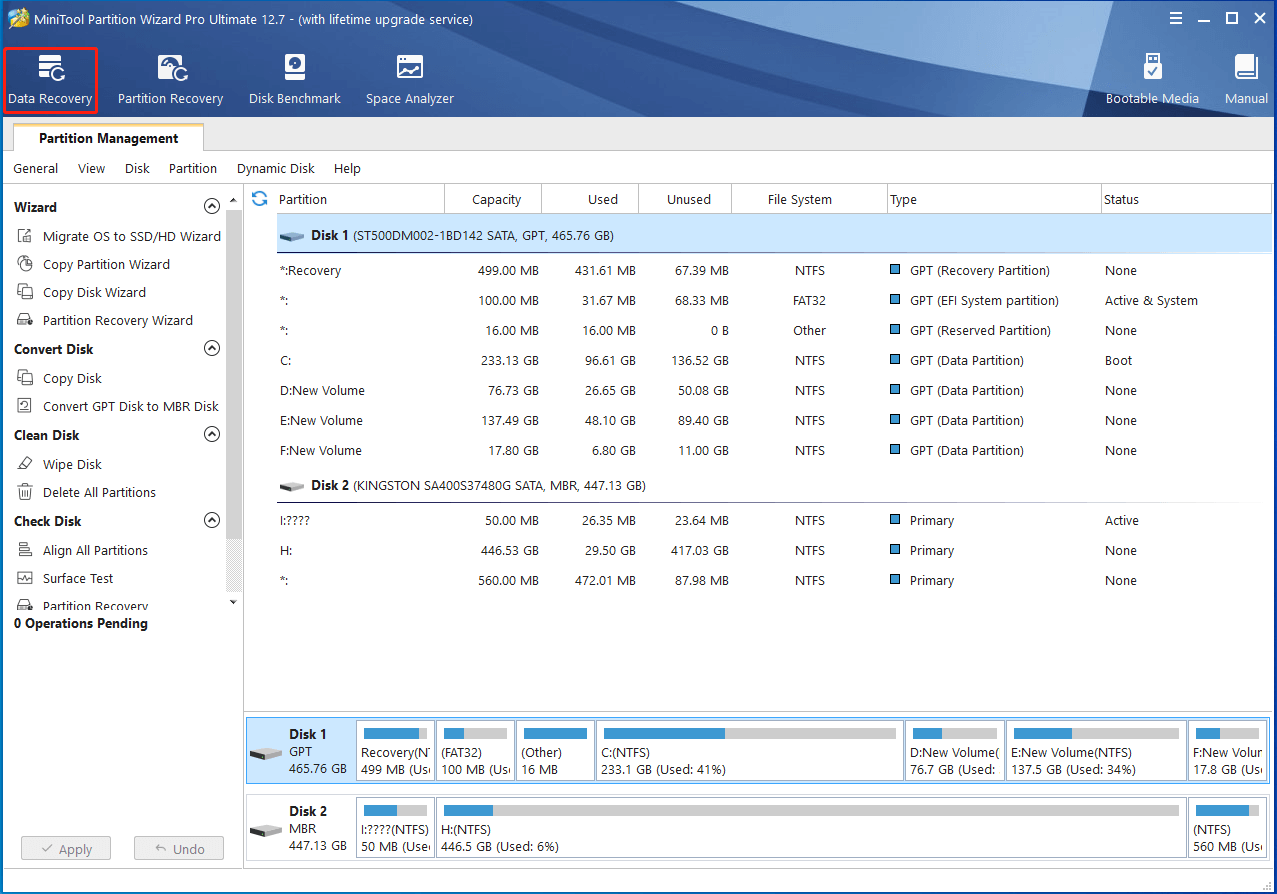The width and height of the screenshot is (1277, 894).
Task: Select the E:New Volume partition row
Action: 774,420
